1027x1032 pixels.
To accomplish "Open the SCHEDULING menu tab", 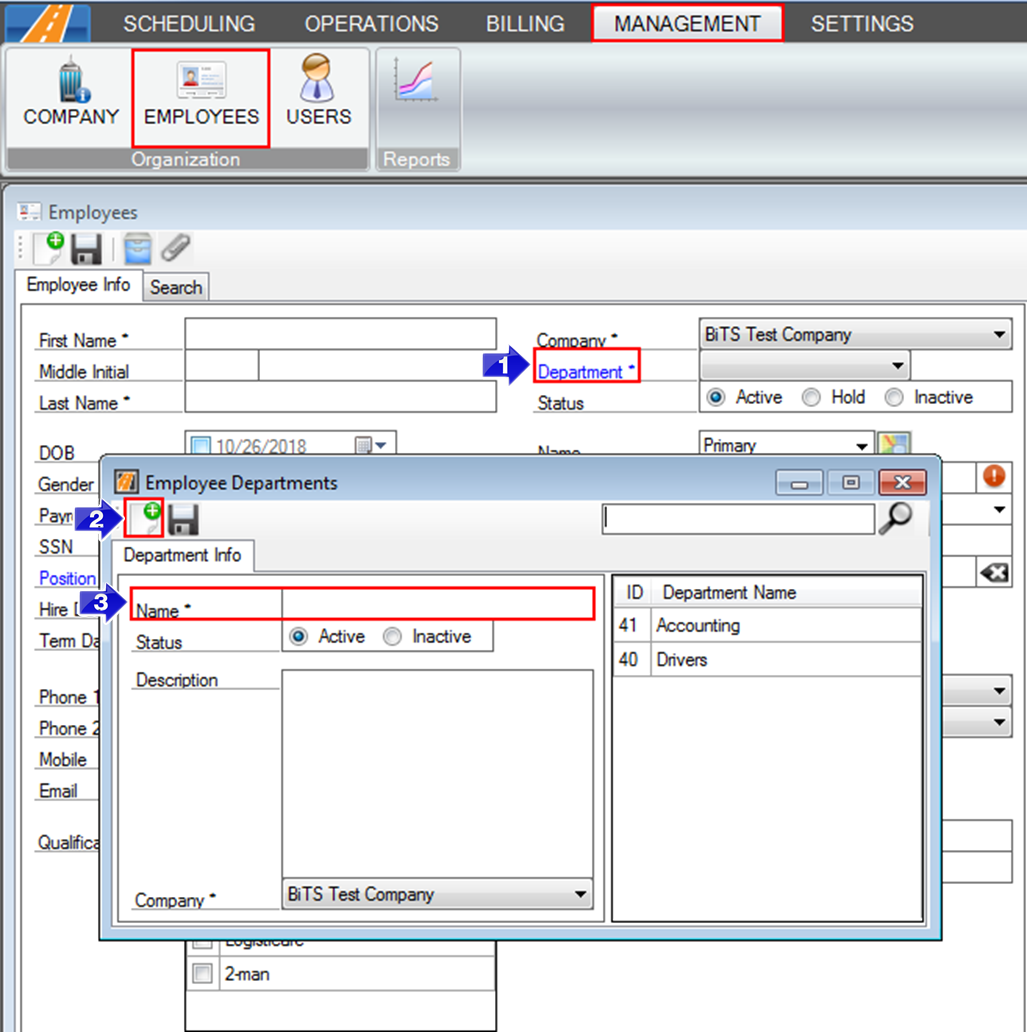I will (189, 24).
